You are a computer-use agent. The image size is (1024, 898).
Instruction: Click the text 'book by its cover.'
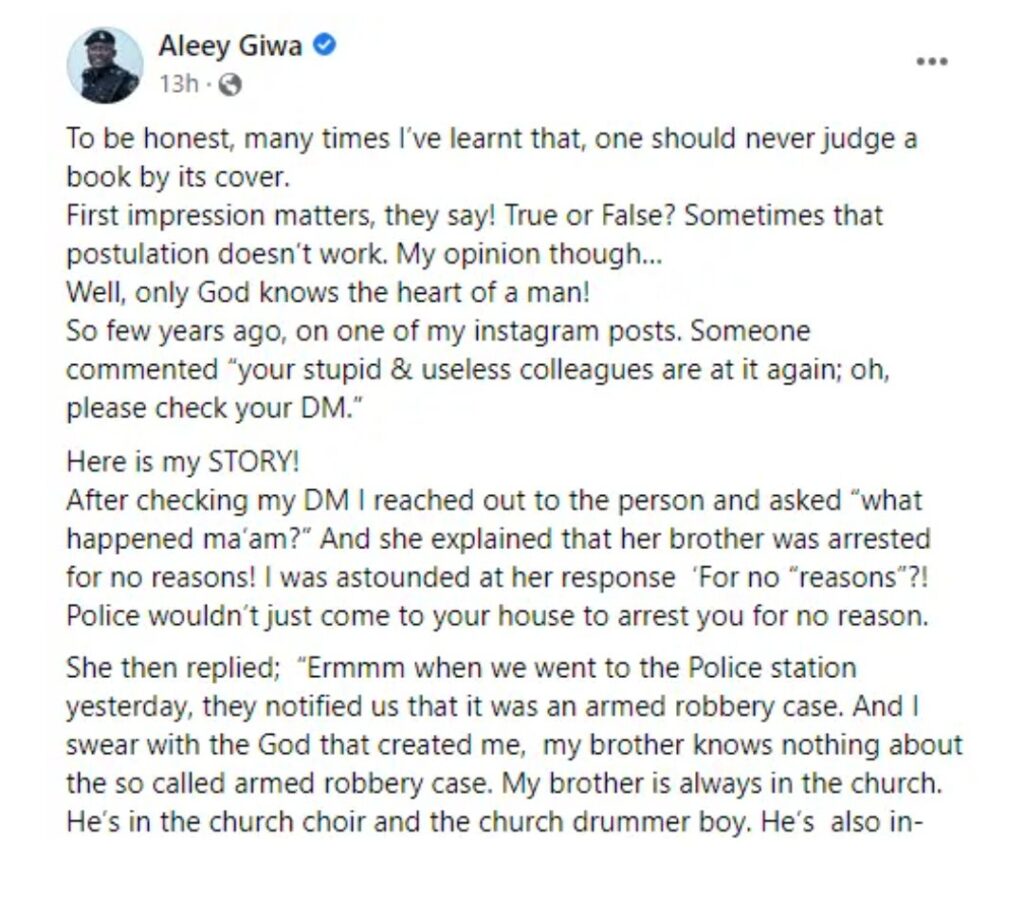[x=178, y=177]
